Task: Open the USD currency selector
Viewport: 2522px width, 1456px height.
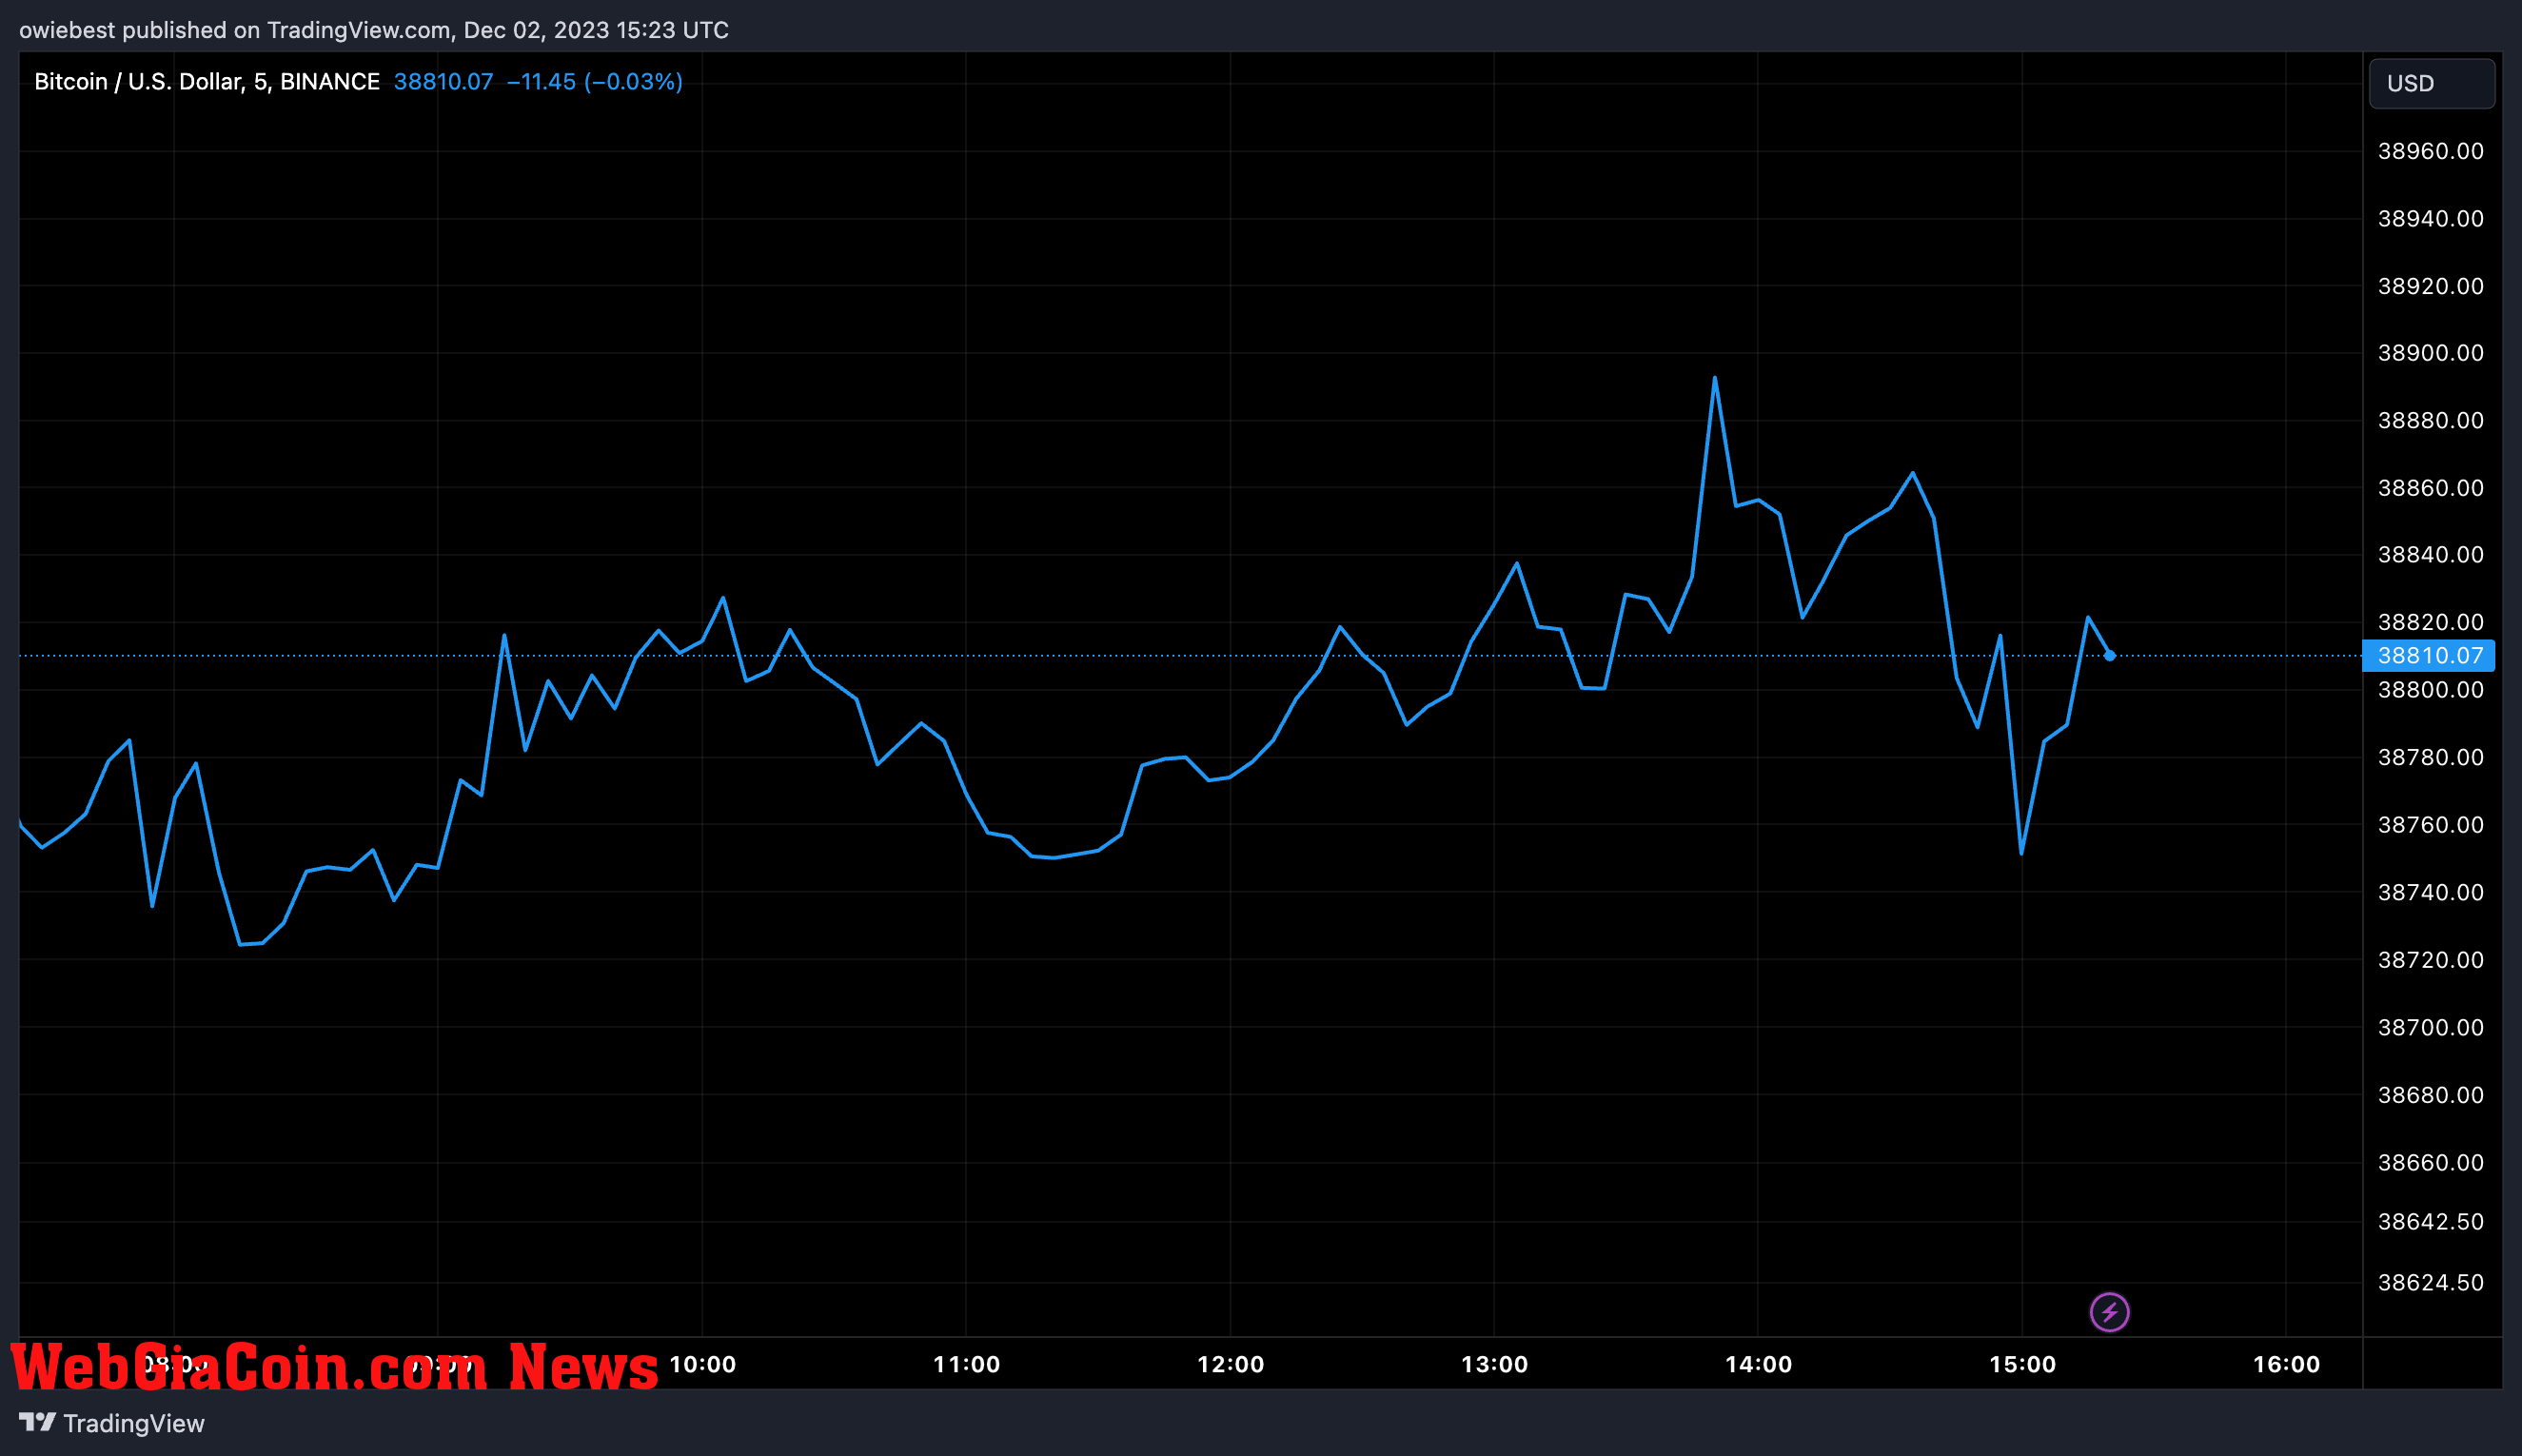Action: [2431, 83]
